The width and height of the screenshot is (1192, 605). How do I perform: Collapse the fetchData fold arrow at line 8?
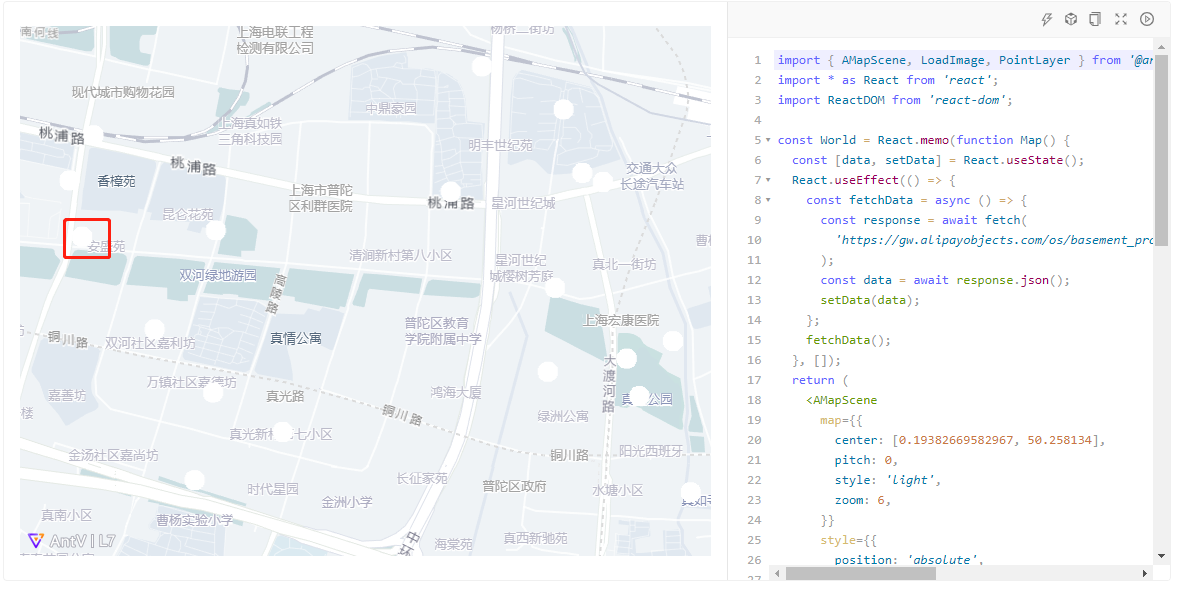[768, 201]
